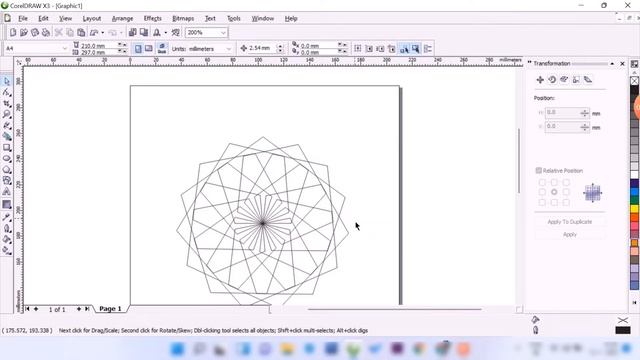The image size is (640, 360).
Task: Click the Print icon in the toolbar
Action: [46, 32]
